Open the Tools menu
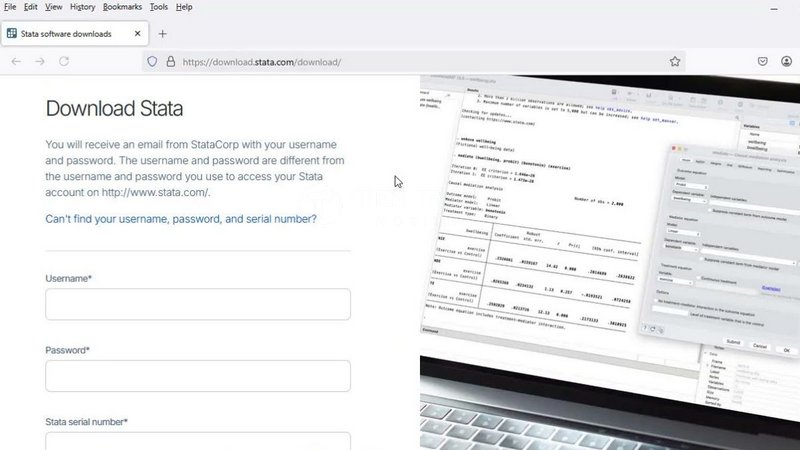This screenshot has width=800, height=450. point(159,7)
